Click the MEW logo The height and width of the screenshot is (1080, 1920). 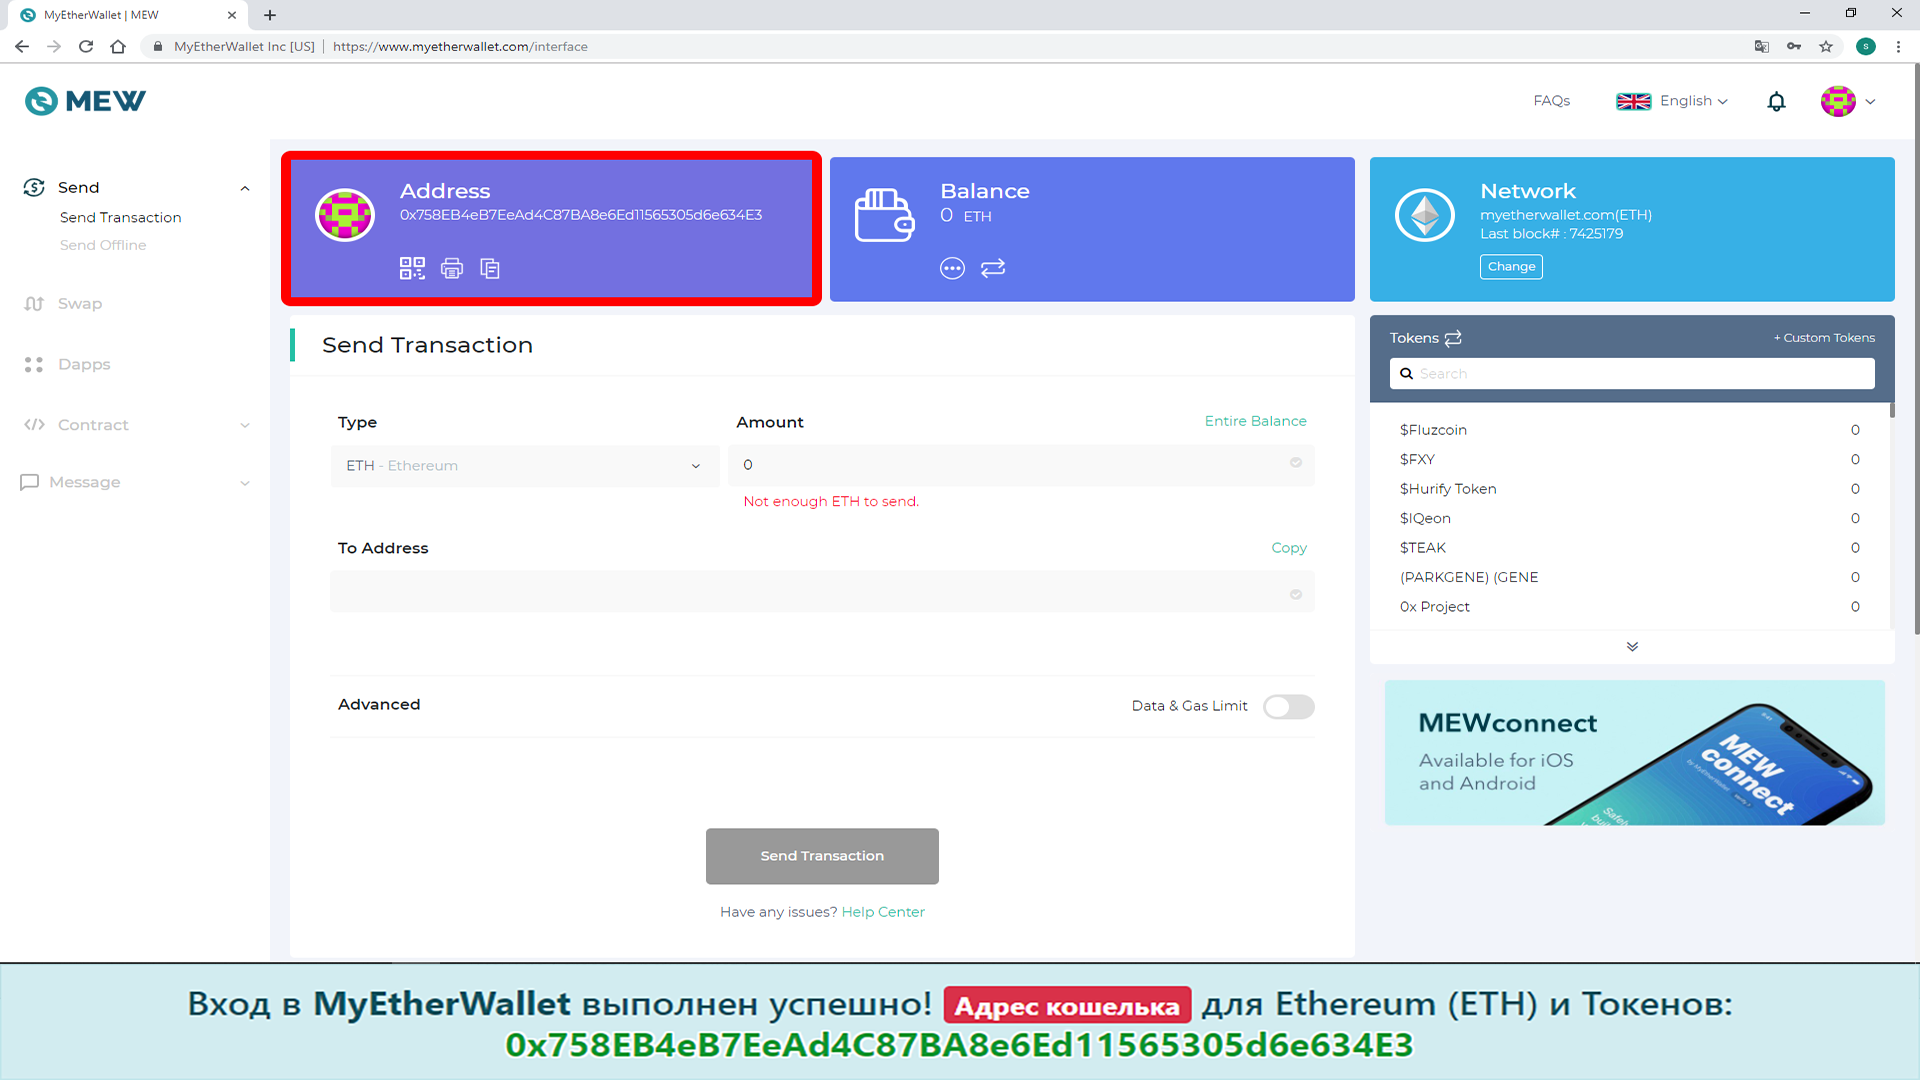click(x=85, y=101)
